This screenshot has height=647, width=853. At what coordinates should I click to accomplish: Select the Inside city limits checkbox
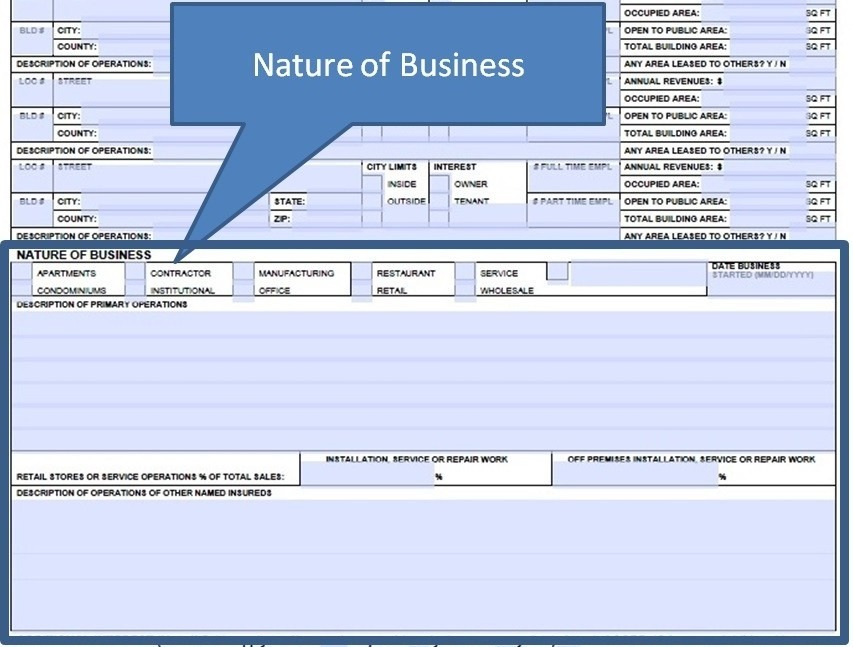(372, 182)
